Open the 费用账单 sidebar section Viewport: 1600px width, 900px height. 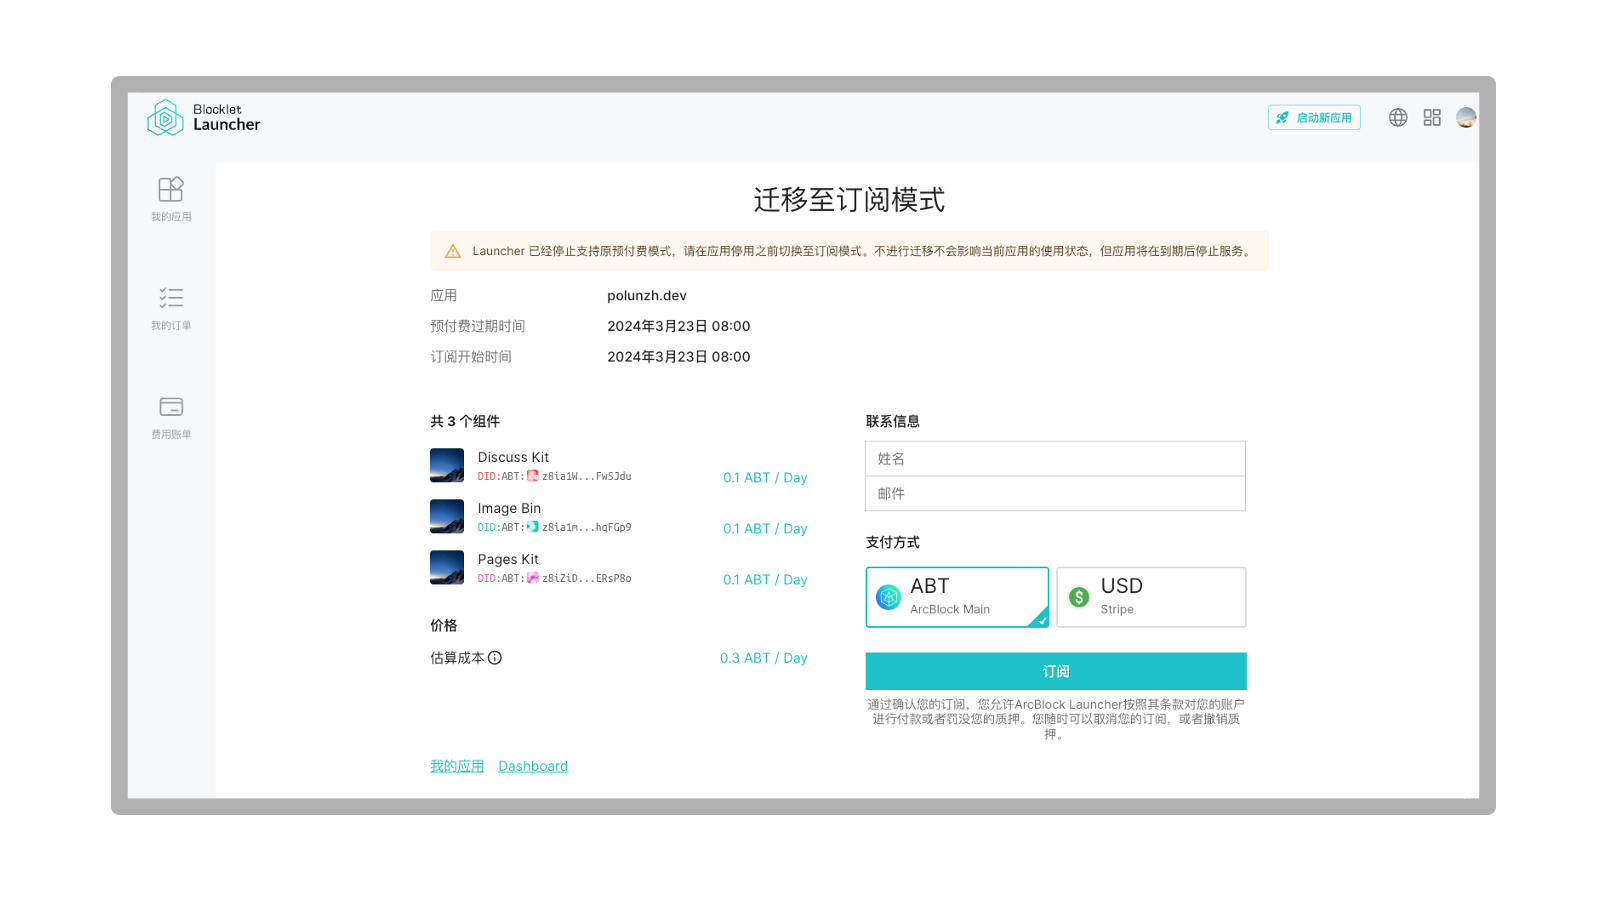coord(171,413)
